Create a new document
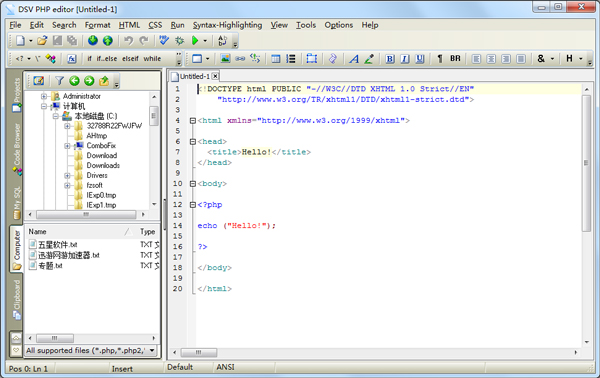 tap(20, 41)
